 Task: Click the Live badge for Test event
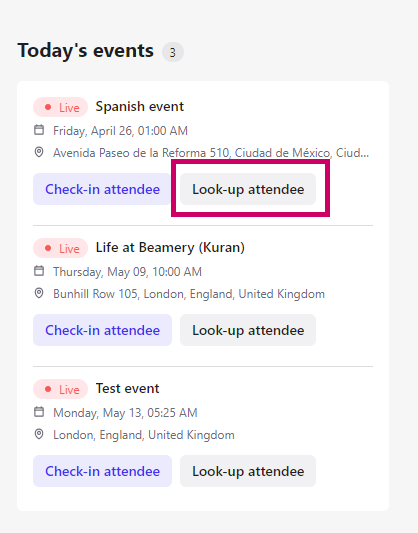click(x=60, y=389)
